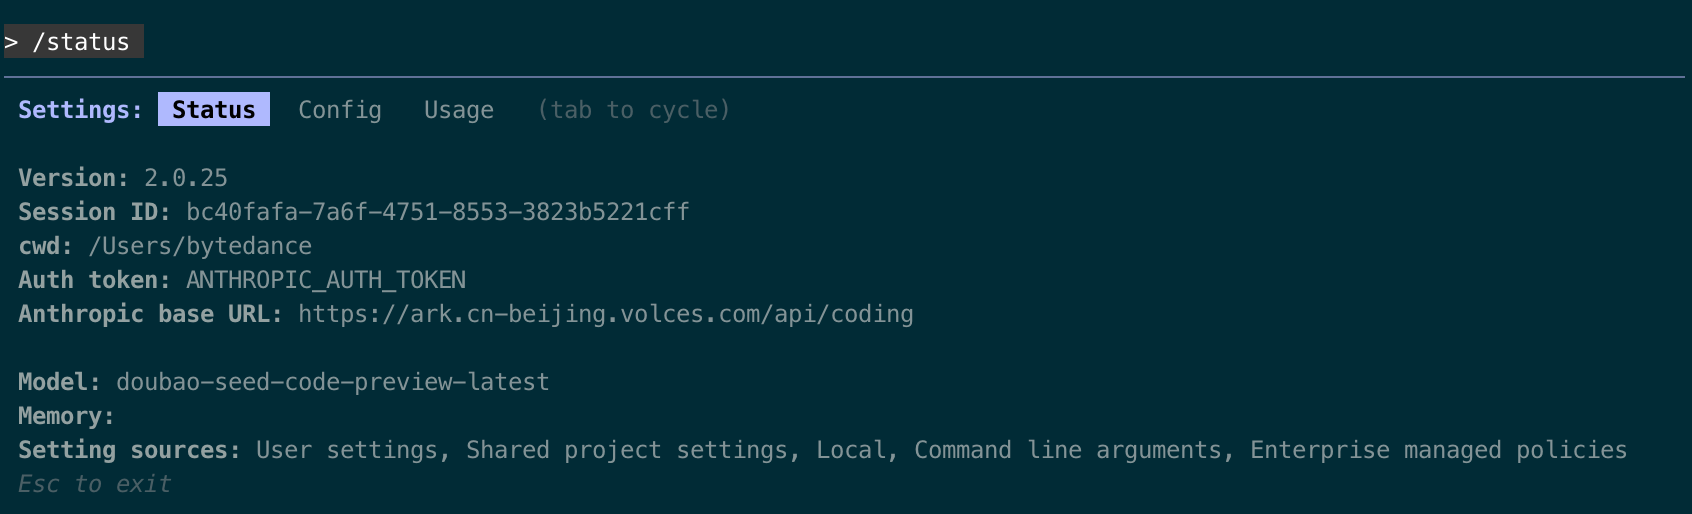Click the version number 2.0.25
The height and width of the screenshot is (514, 1692).
click(185, 178)
